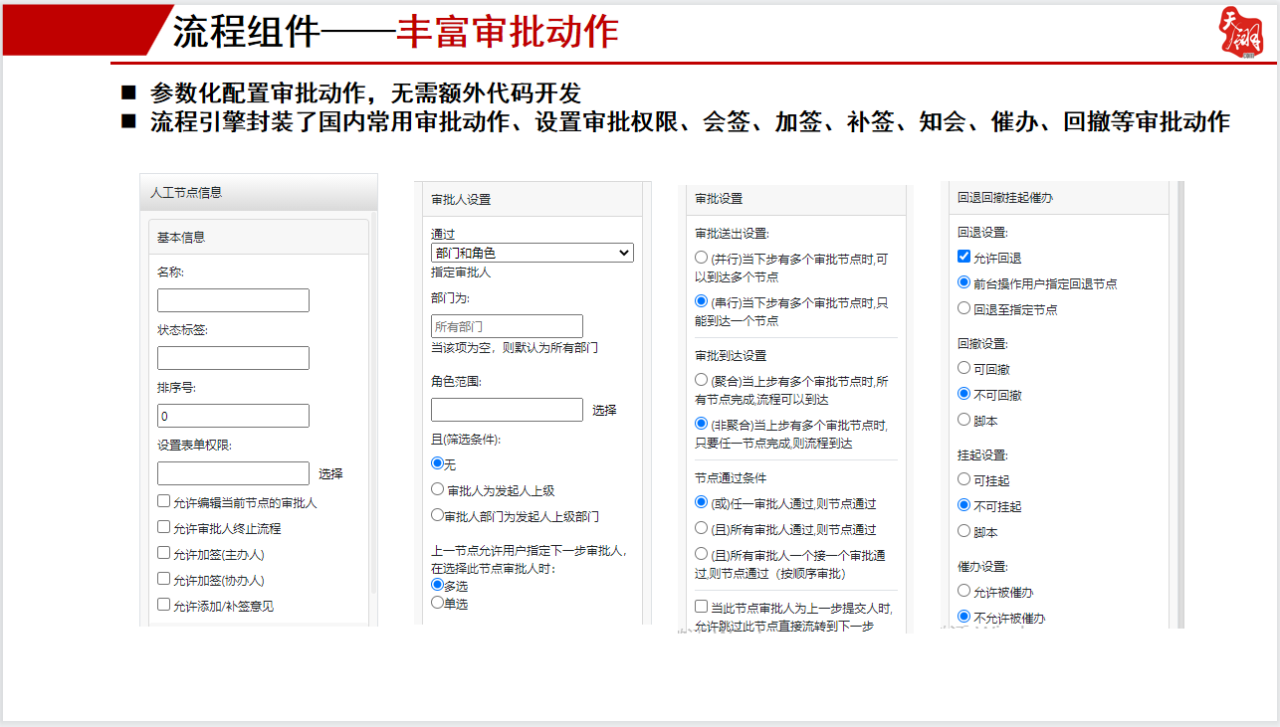Enable 允许编辑当前节点的审批人 checkbox
The image size is (1280, 727).
[163, 503]
